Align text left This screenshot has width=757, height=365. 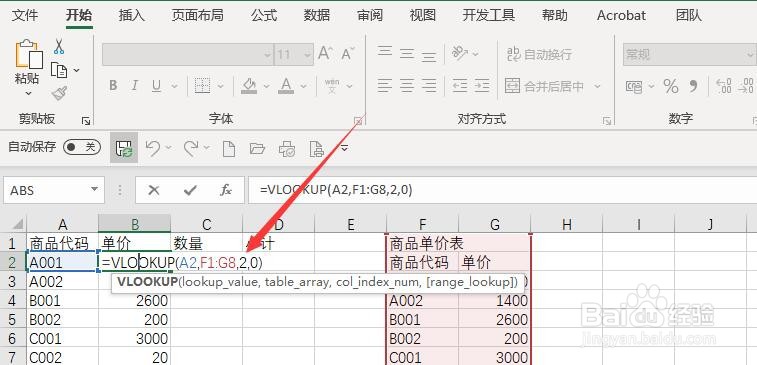pos(385,86)
